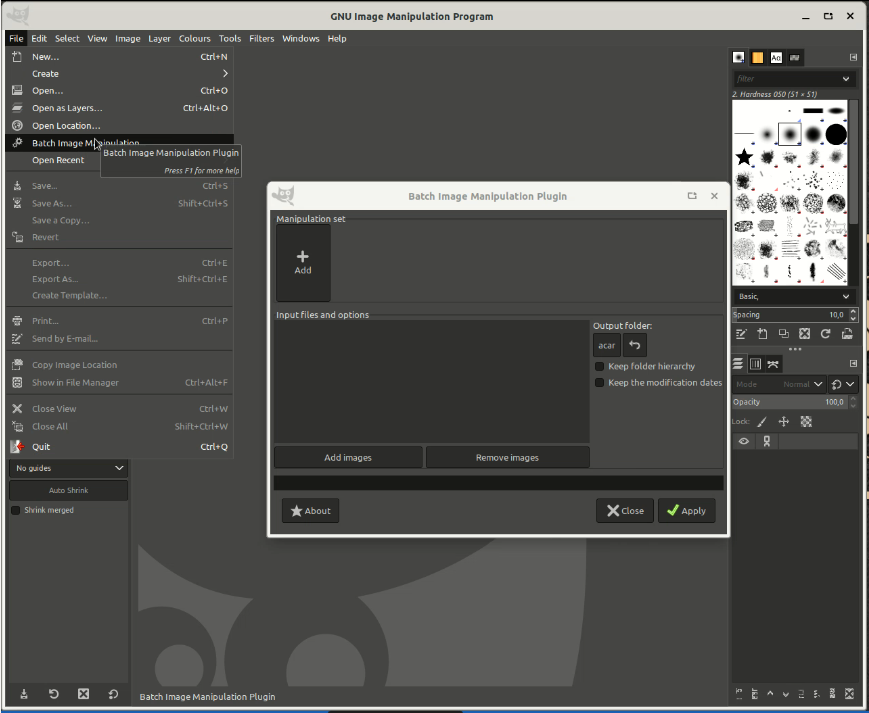
Task: Click the star-shaped brush thumbnail
Action: [744, 157]
